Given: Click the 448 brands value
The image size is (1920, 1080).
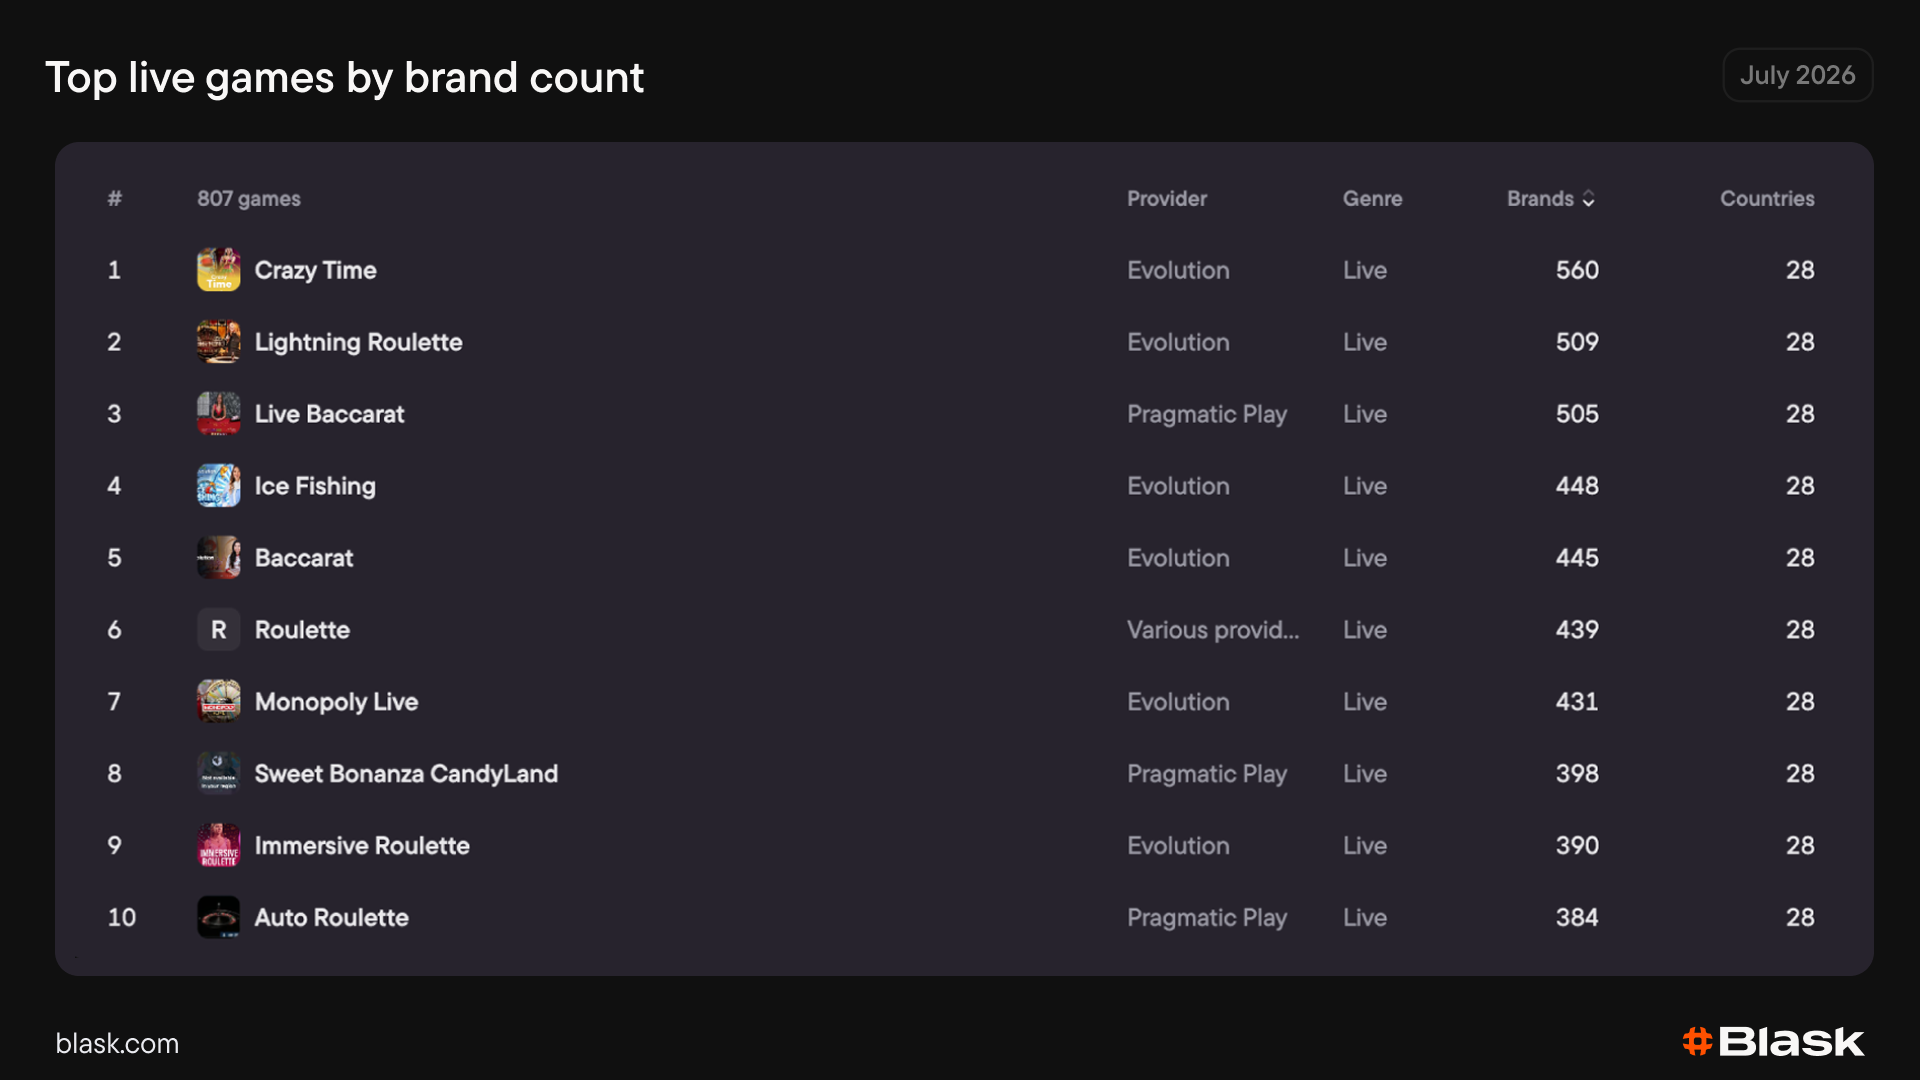Looking at the screenshot, I should click(1577, 486).
